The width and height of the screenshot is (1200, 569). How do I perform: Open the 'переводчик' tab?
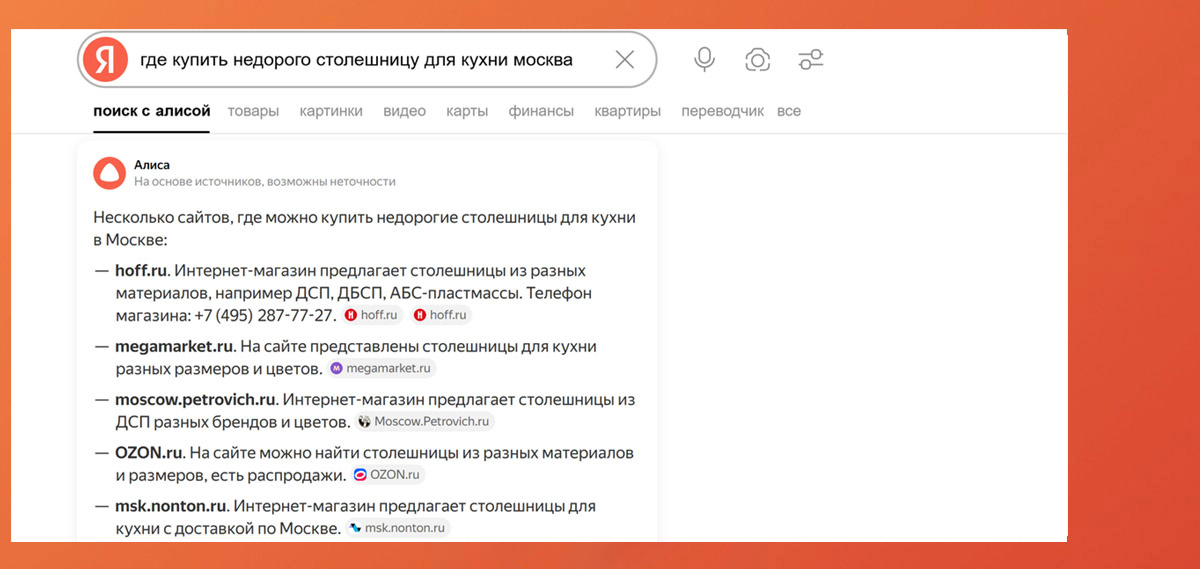point(722,111)
